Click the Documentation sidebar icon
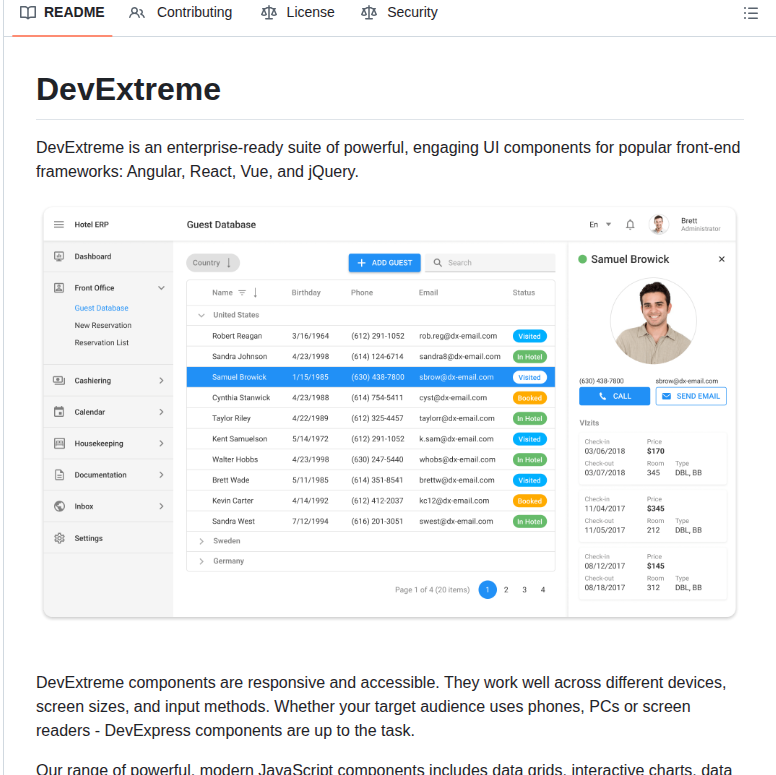 pos(59,475)
